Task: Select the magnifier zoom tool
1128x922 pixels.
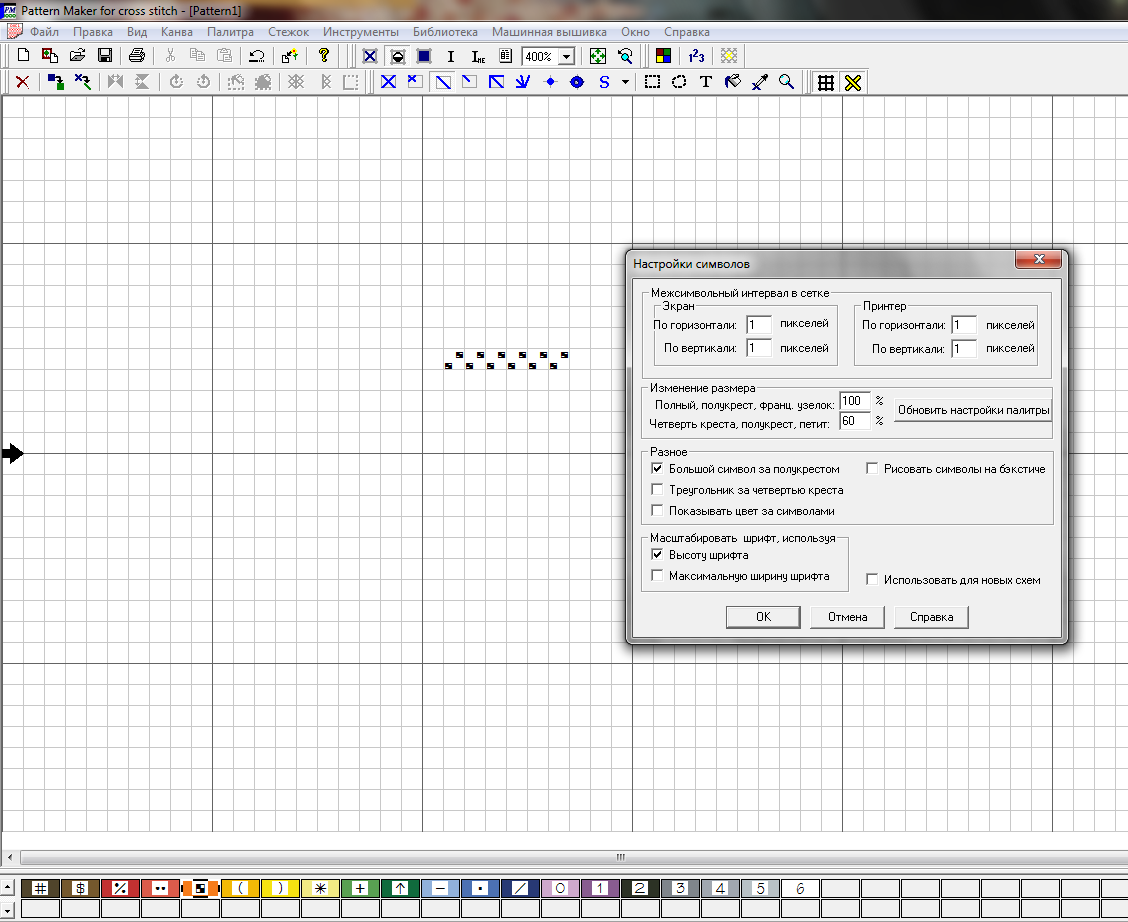Action: 786,82
